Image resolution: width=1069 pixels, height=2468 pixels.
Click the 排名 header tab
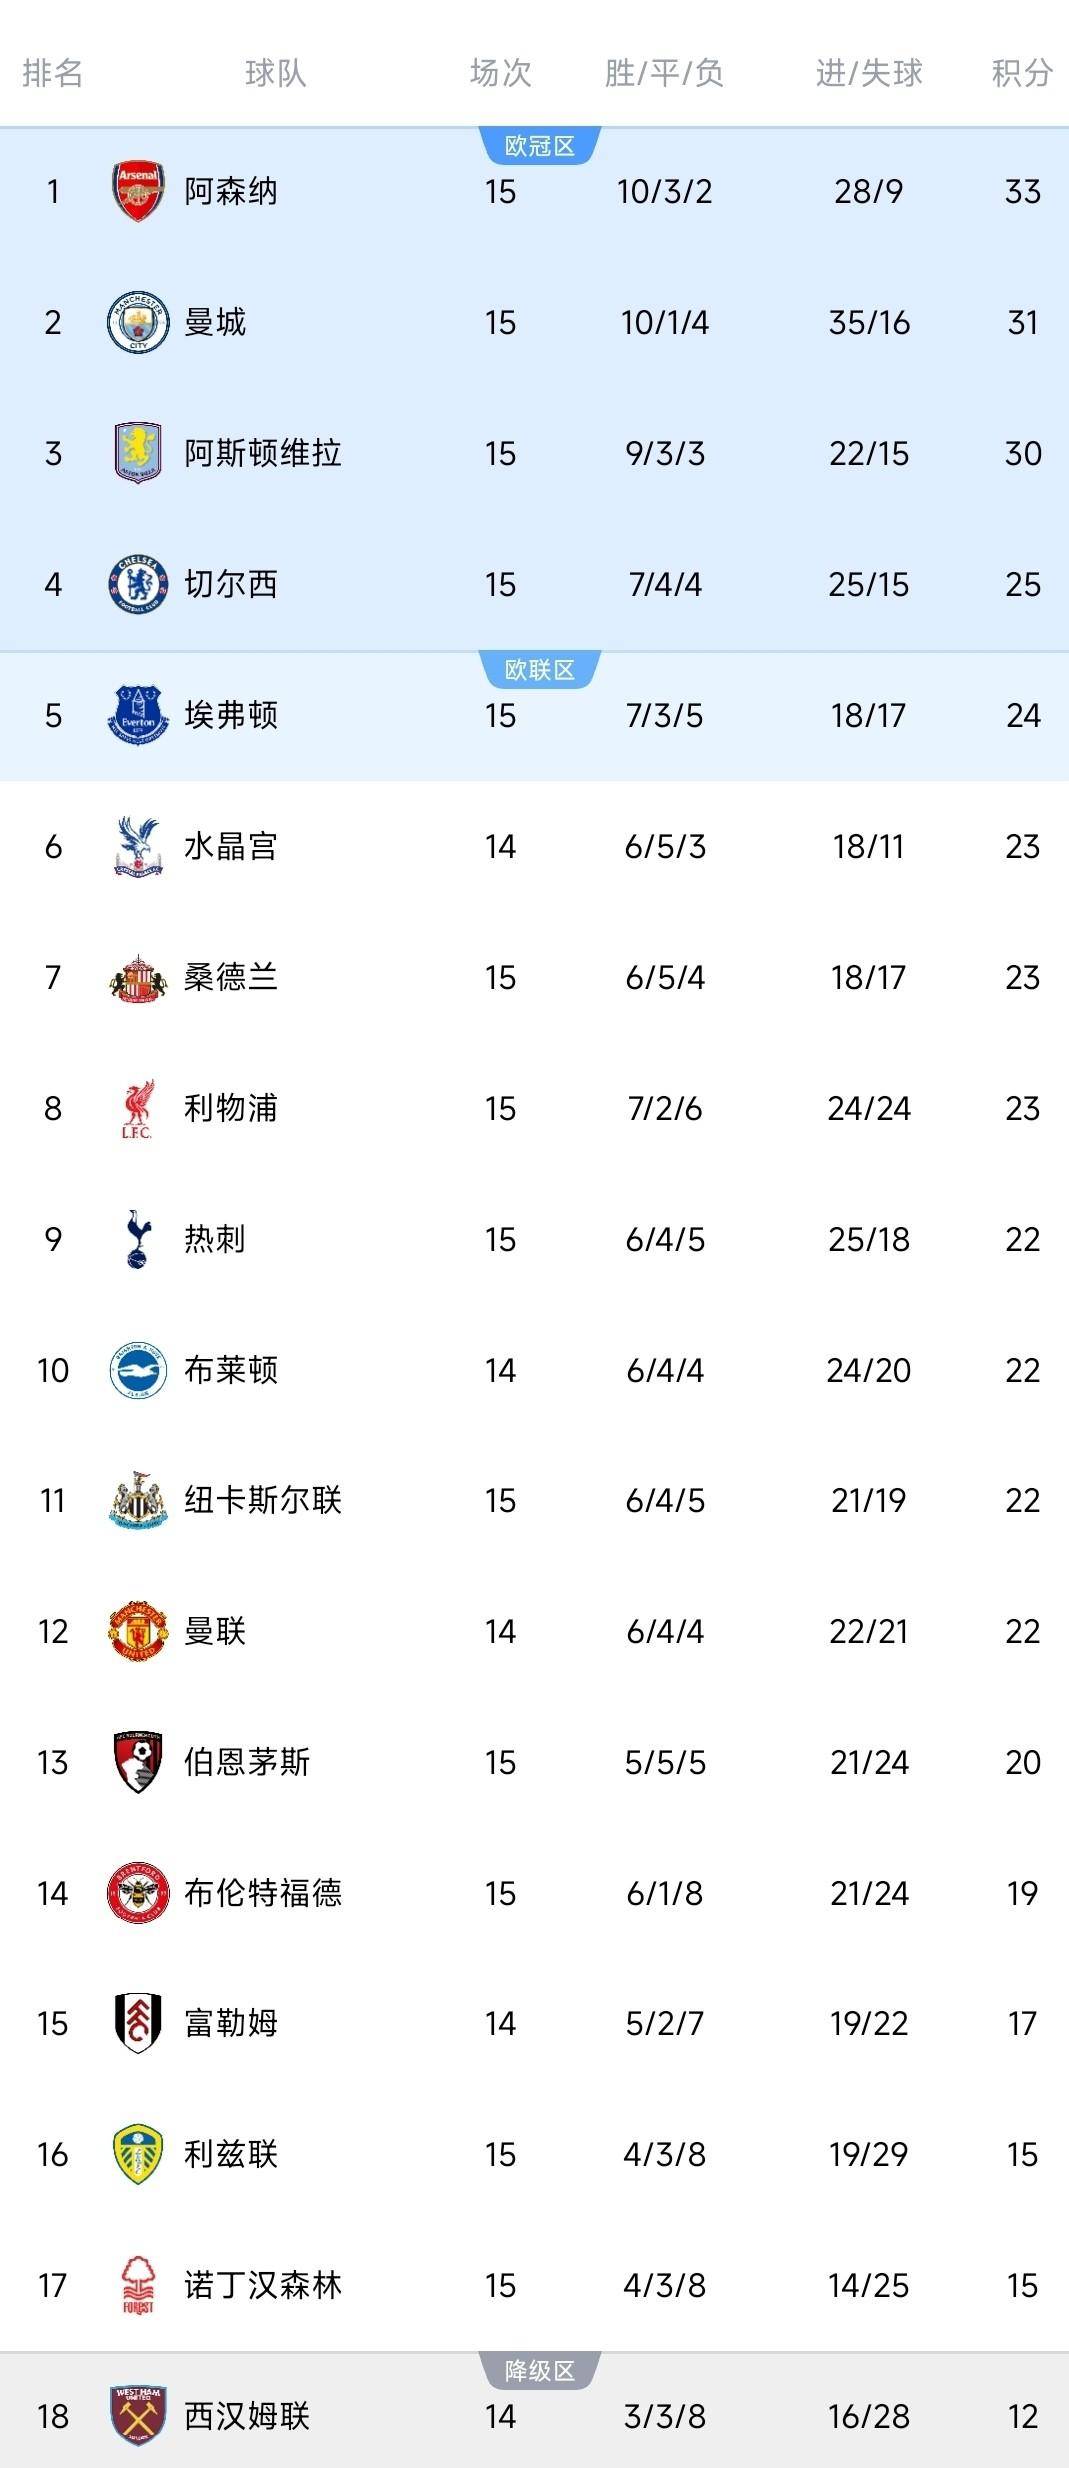point(55,73)
